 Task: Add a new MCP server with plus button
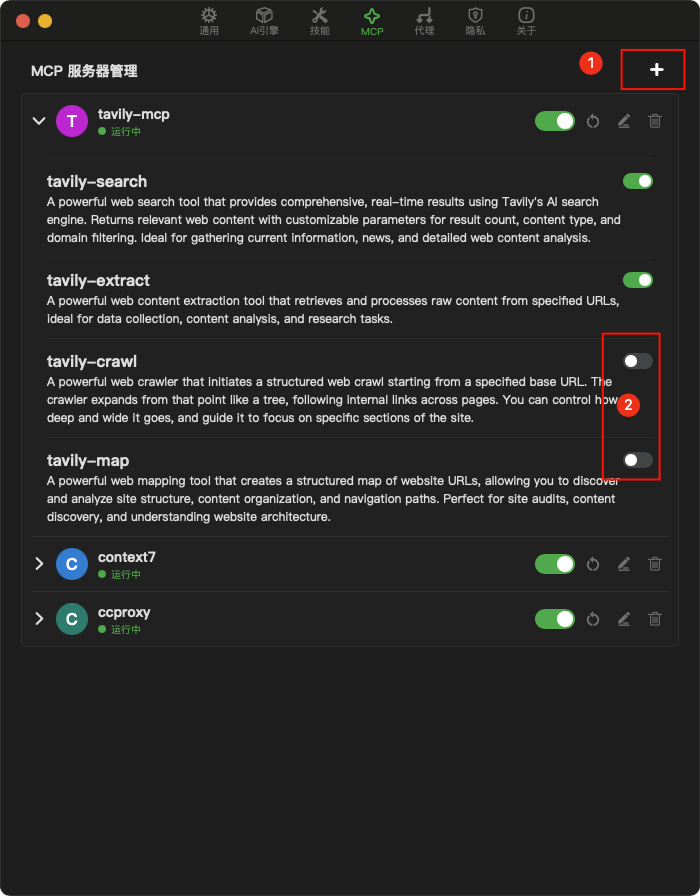tap(656, 70)
